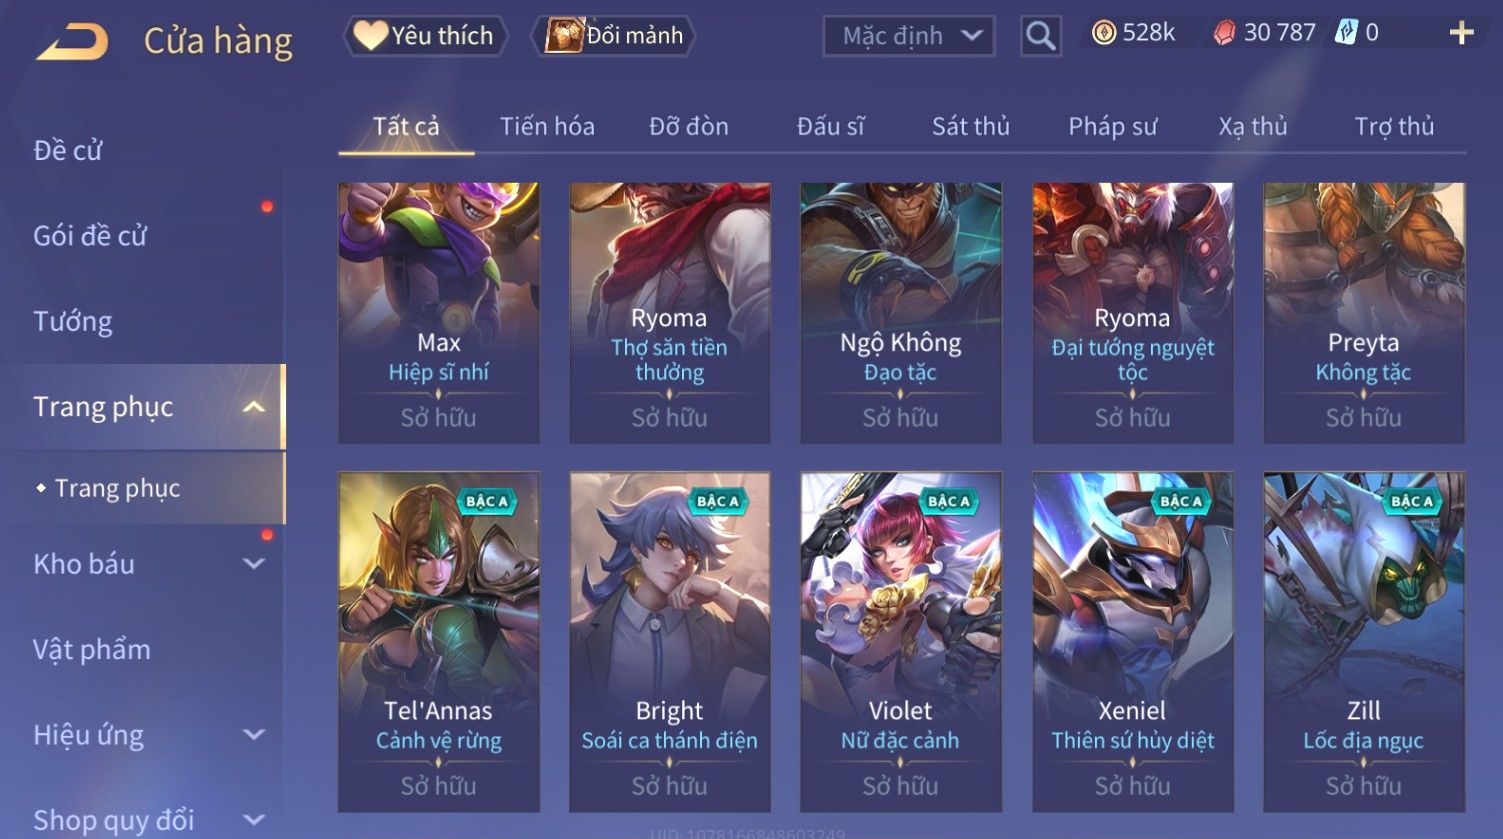Switch to the Tiến hóa tab
This screenshot has width=1503, height=839.
(x=547, y=126)
